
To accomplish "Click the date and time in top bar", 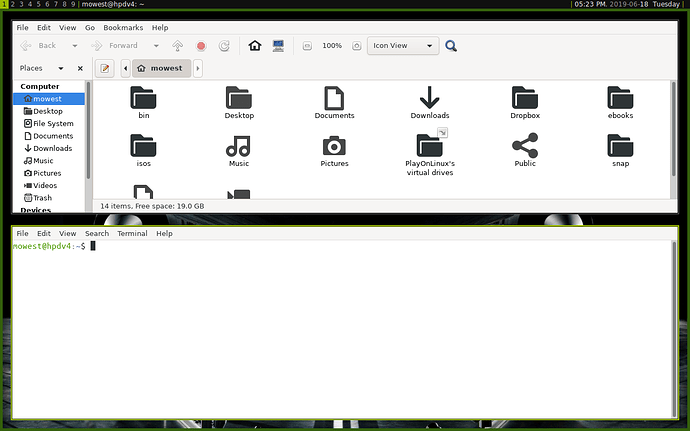I will pyautogui.click(x=627, y=4).
